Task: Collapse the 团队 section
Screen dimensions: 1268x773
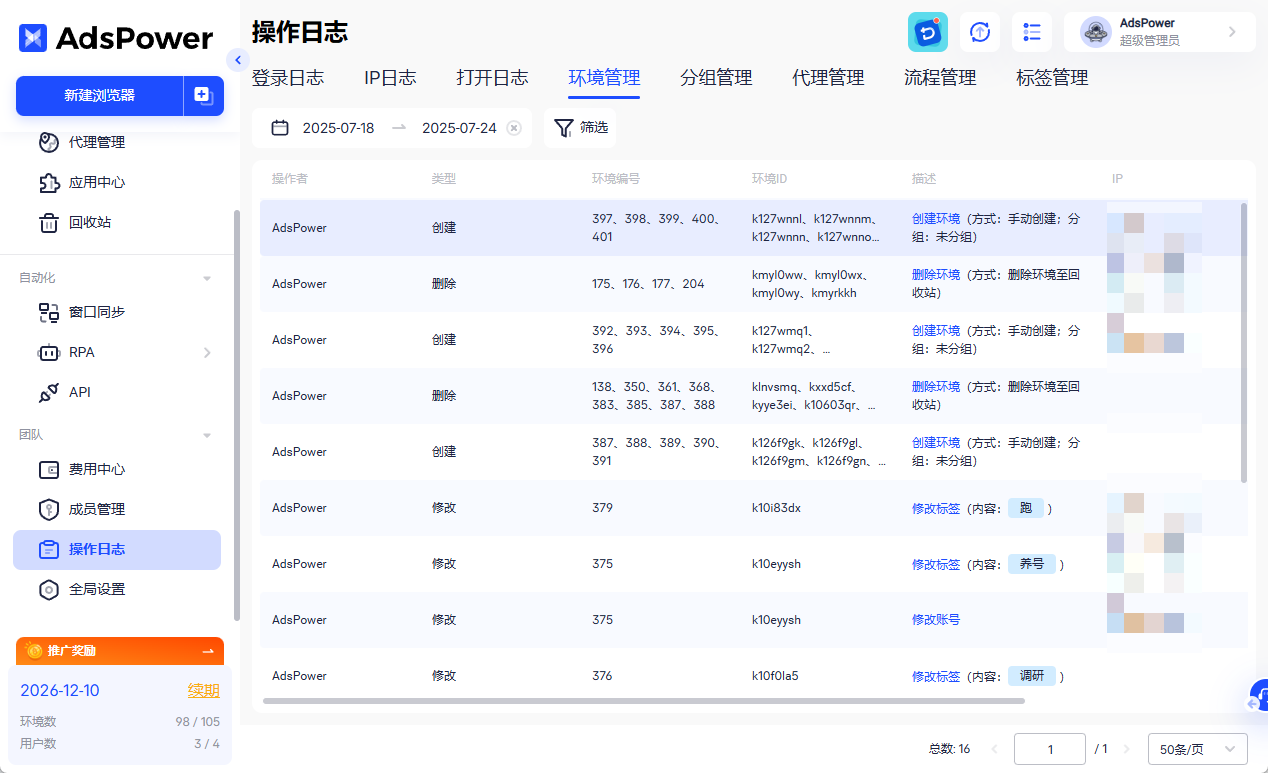Action: (x=207, y=435)
